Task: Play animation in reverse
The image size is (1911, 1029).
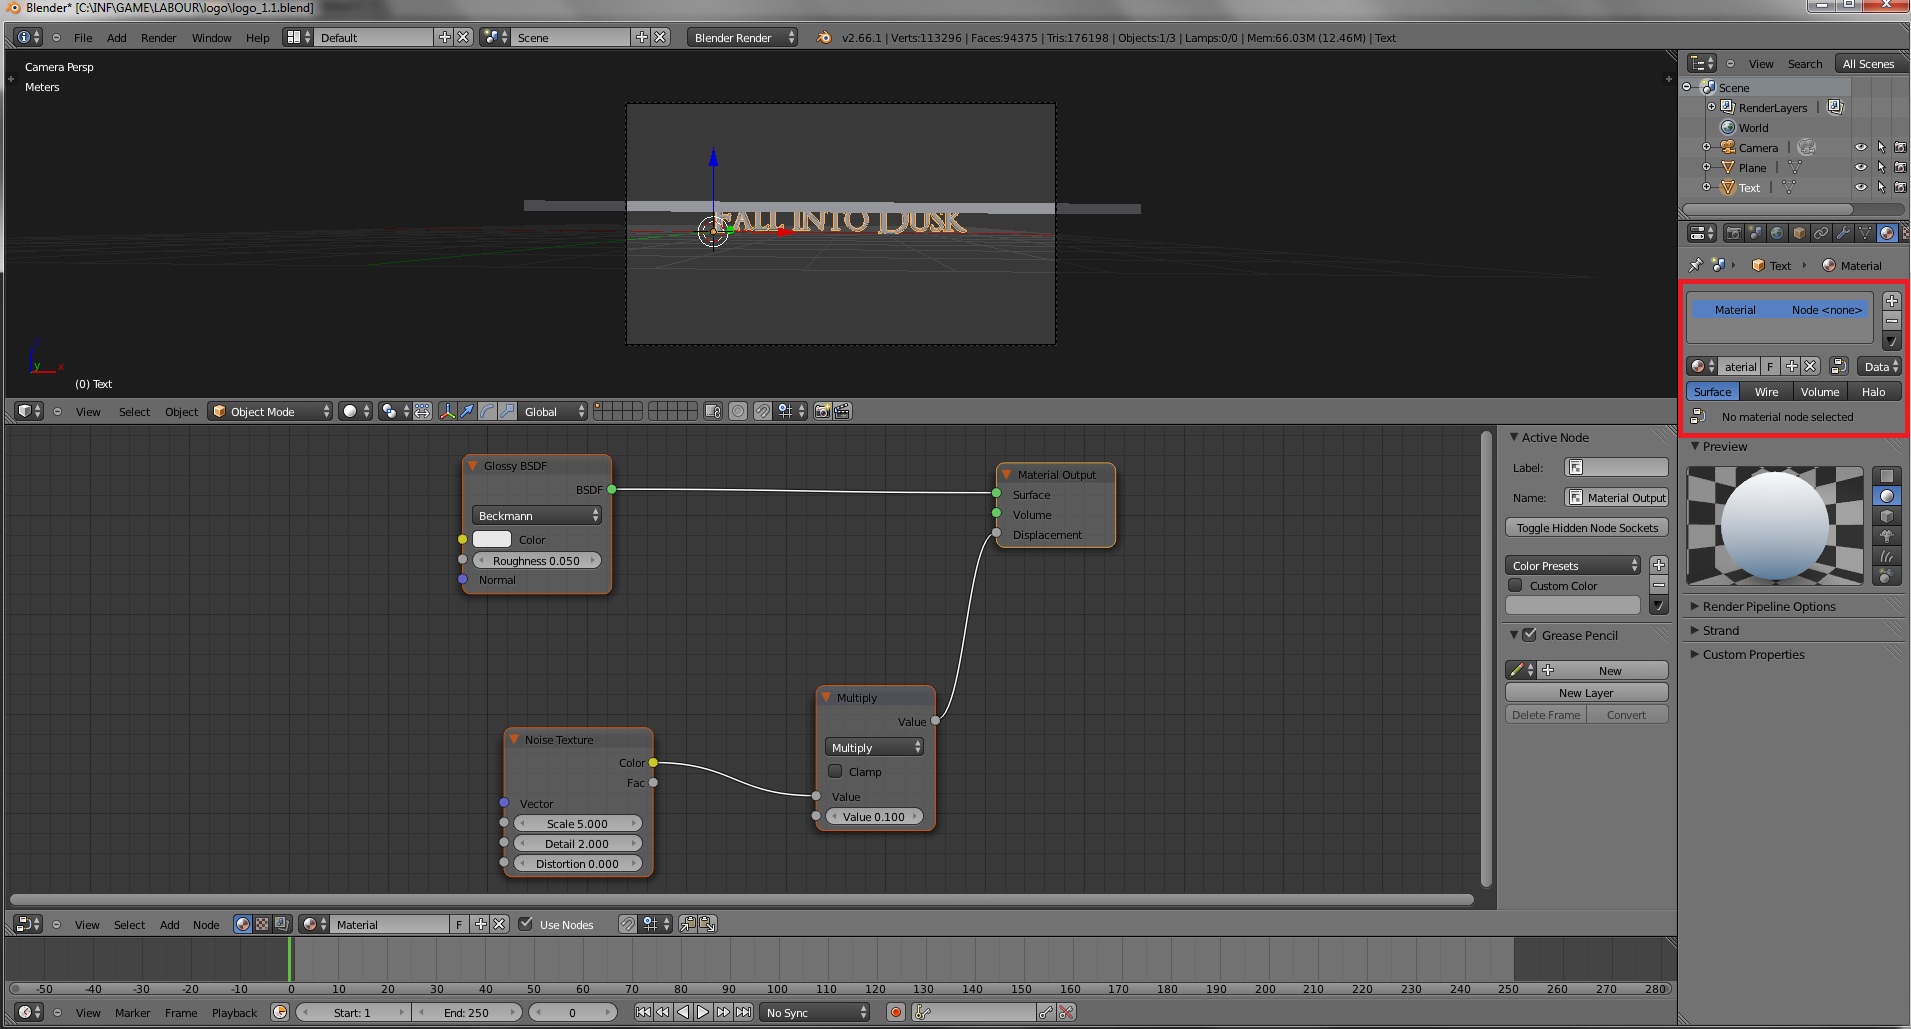Action: click(x=683, y=1012)
